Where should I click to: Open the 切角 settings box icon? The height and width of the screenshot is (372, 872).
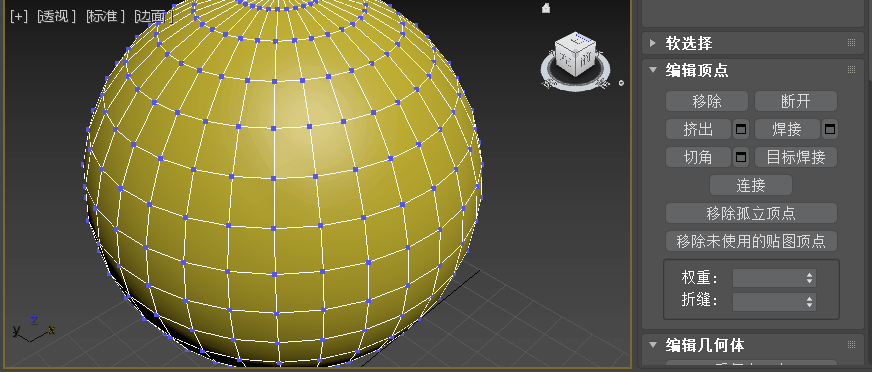point(741,157)
